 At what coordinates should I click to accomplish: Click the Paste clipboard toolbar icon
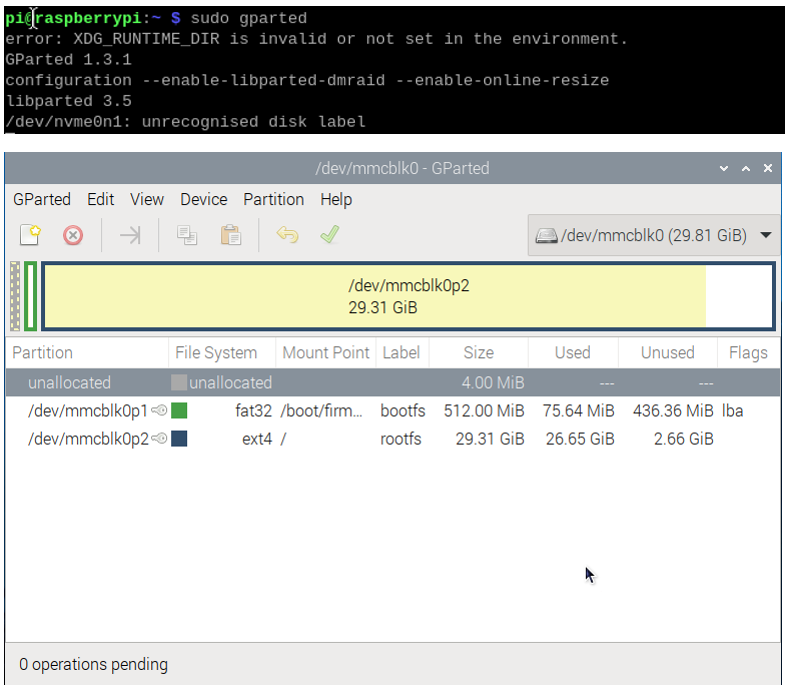click(231, 235)
